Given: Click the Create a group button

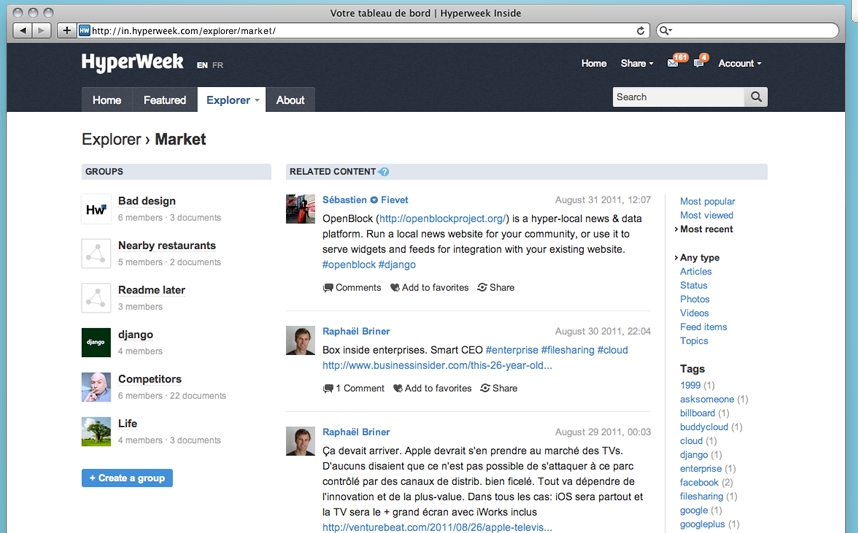Looking at the screenshot, I should [x=127, y=478].
